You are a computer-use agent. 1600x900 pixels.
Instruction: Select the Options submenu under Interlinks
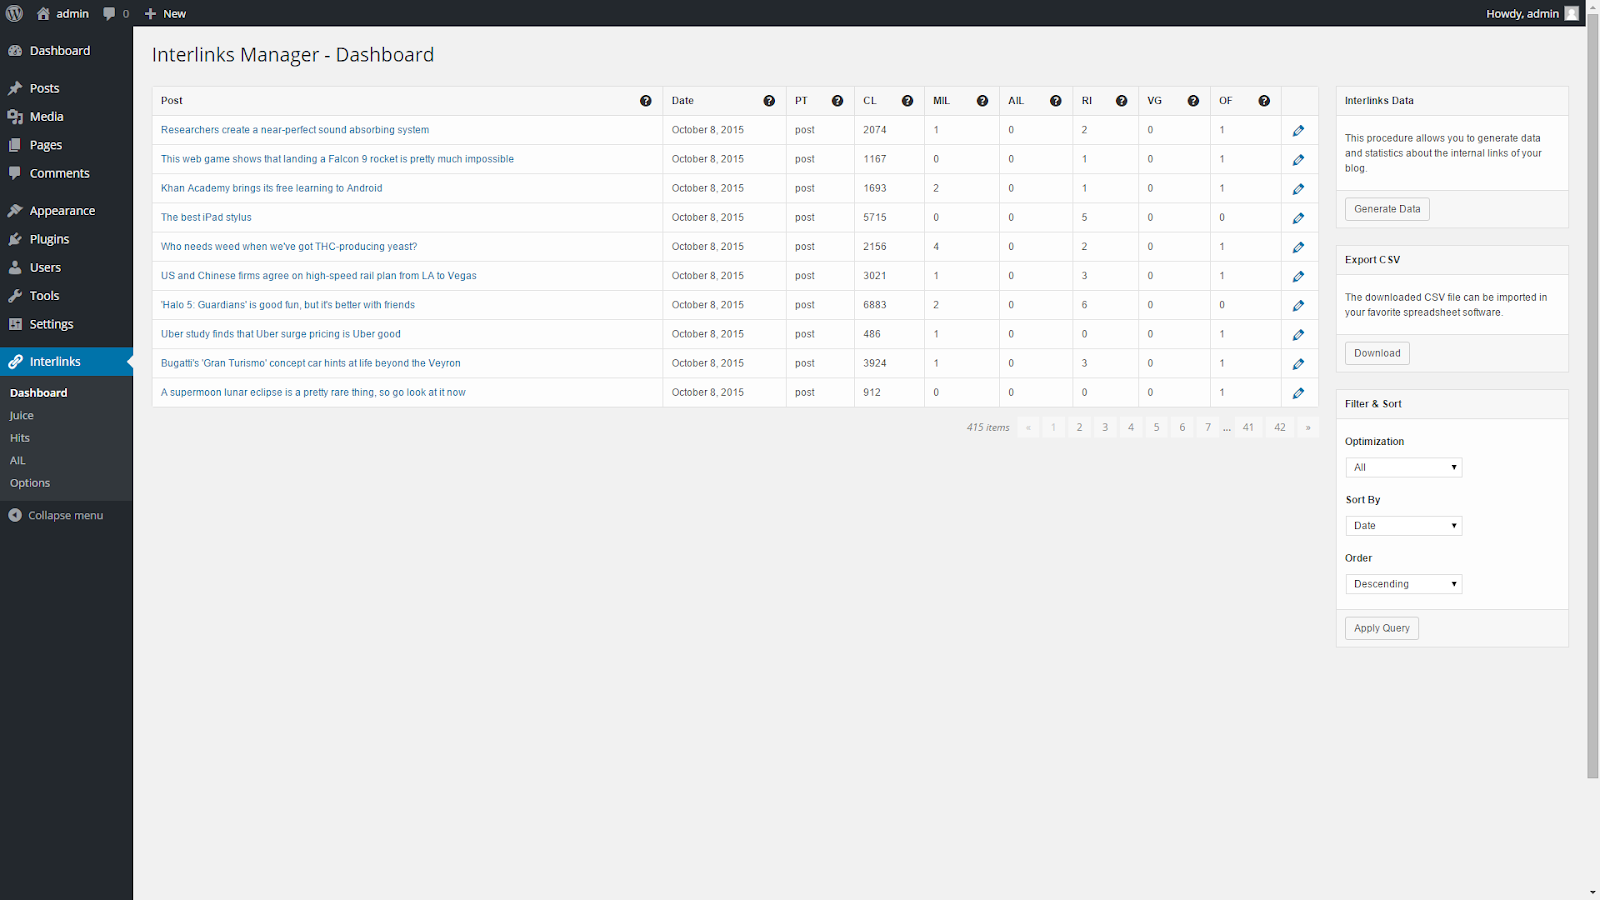[30, 483]
